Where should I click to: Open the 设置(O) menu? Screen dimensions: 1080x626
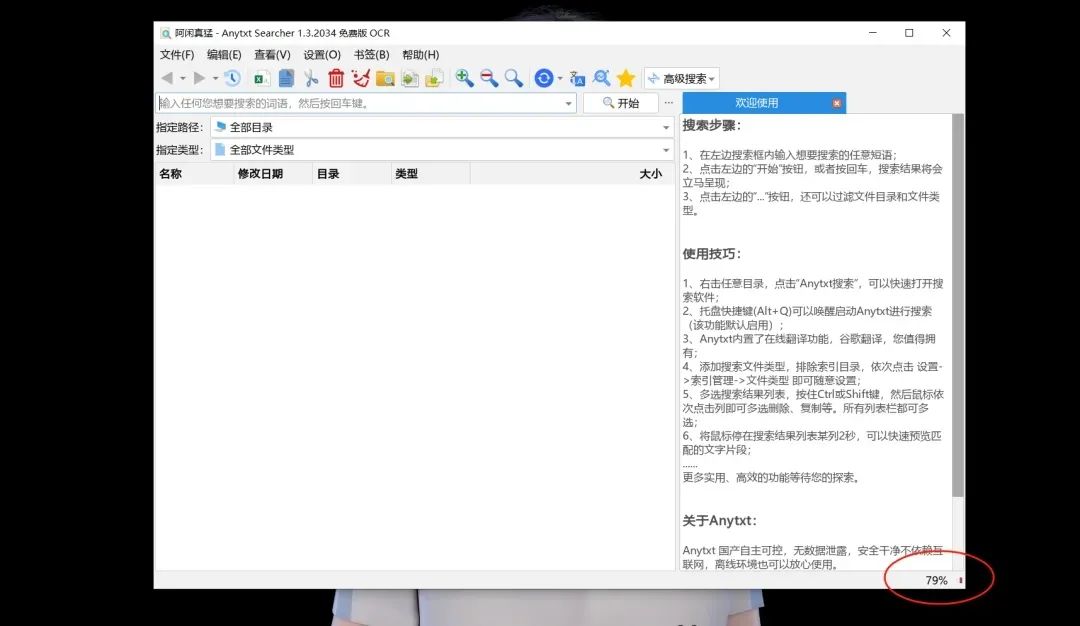coord(322,54)
